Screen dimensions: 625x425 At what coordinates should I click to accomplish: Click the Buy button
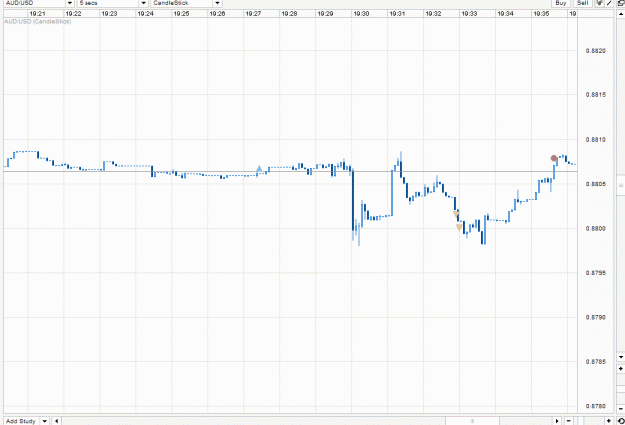click(x=560, y=3)
